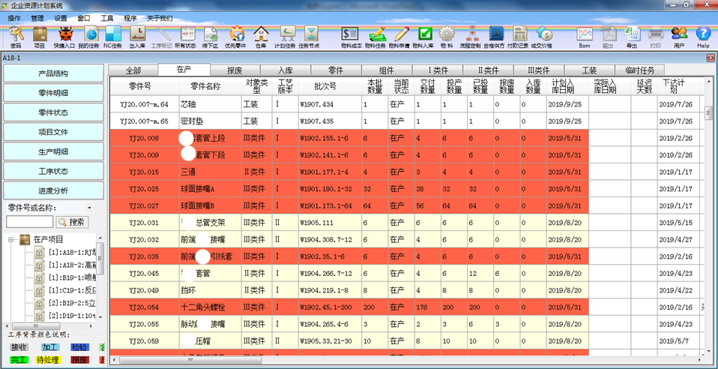Switch to the 全部 tab
This screenshot has width=718, height=369.
(x=133, y=71)
